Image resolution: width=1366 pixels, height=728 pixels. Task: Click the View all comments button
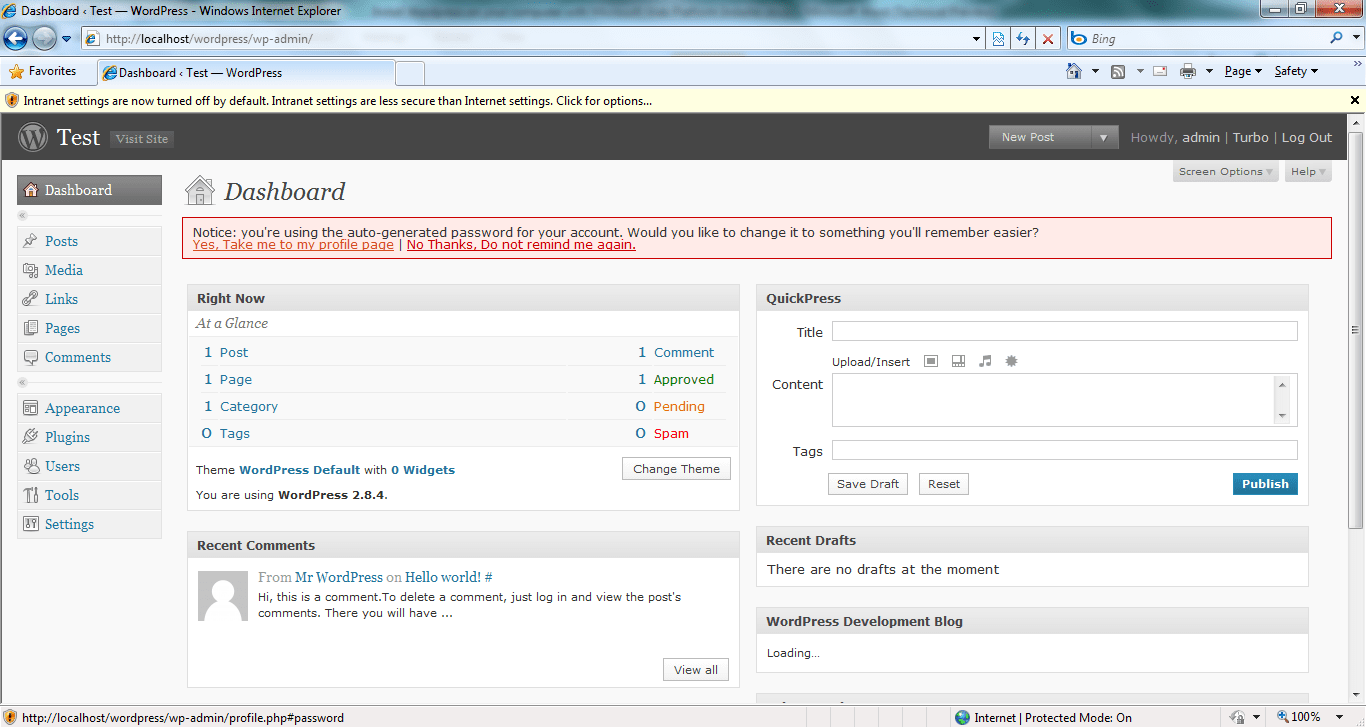tap(696, 670)
